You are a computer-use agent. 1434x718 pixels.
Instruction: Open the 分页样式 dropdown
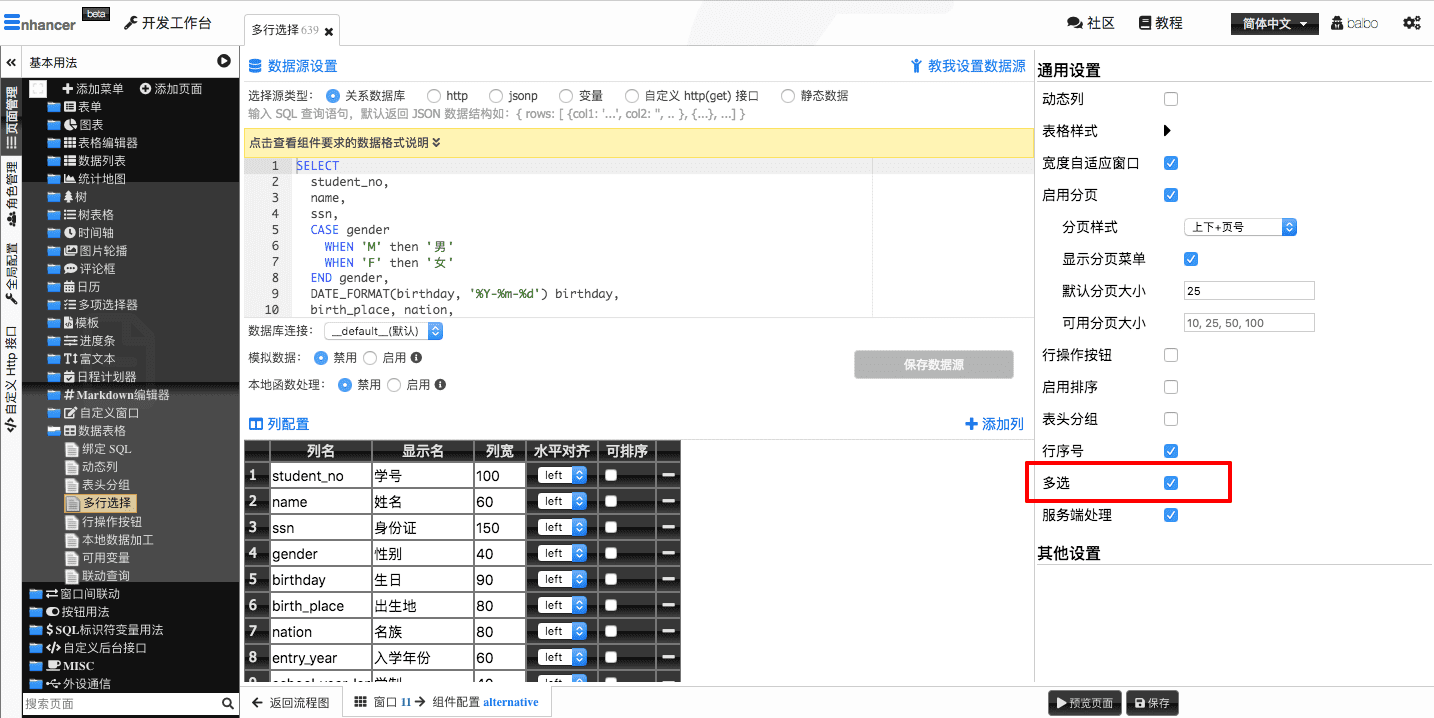[1240, 227]
